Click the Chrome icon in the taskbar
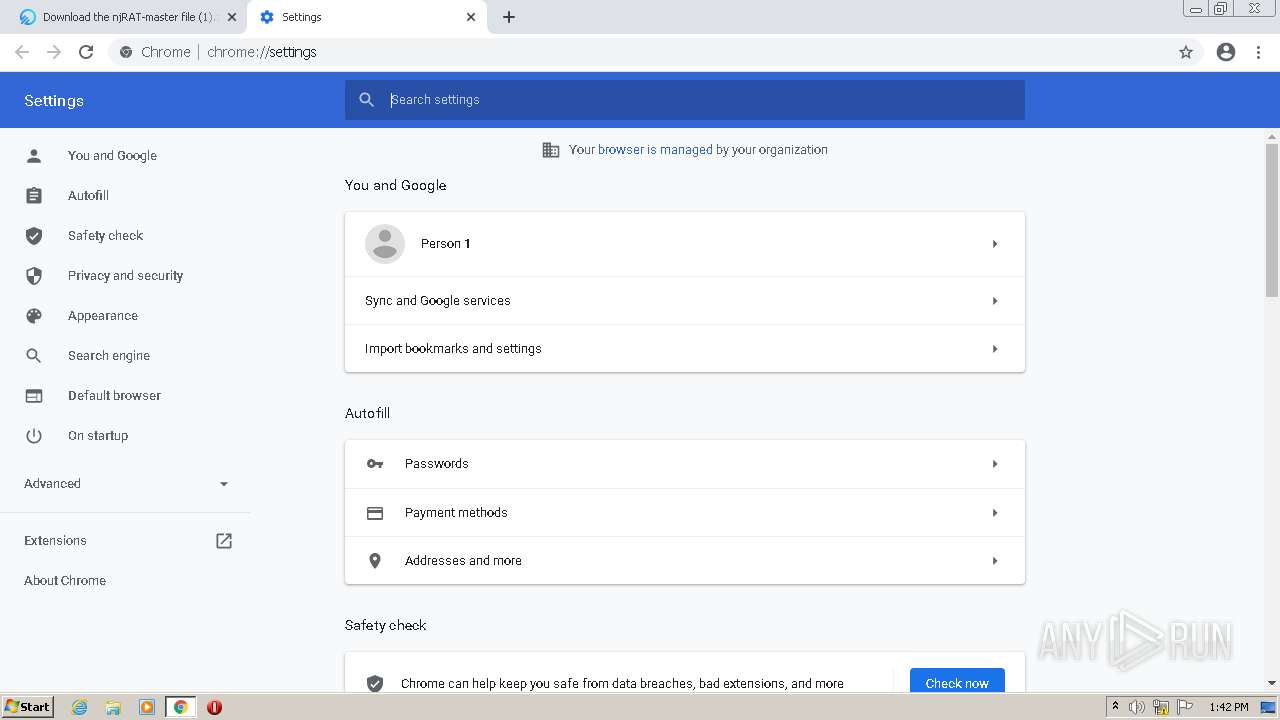The image size is (1280, 720). pyautogui.click(x=180, y=707)
